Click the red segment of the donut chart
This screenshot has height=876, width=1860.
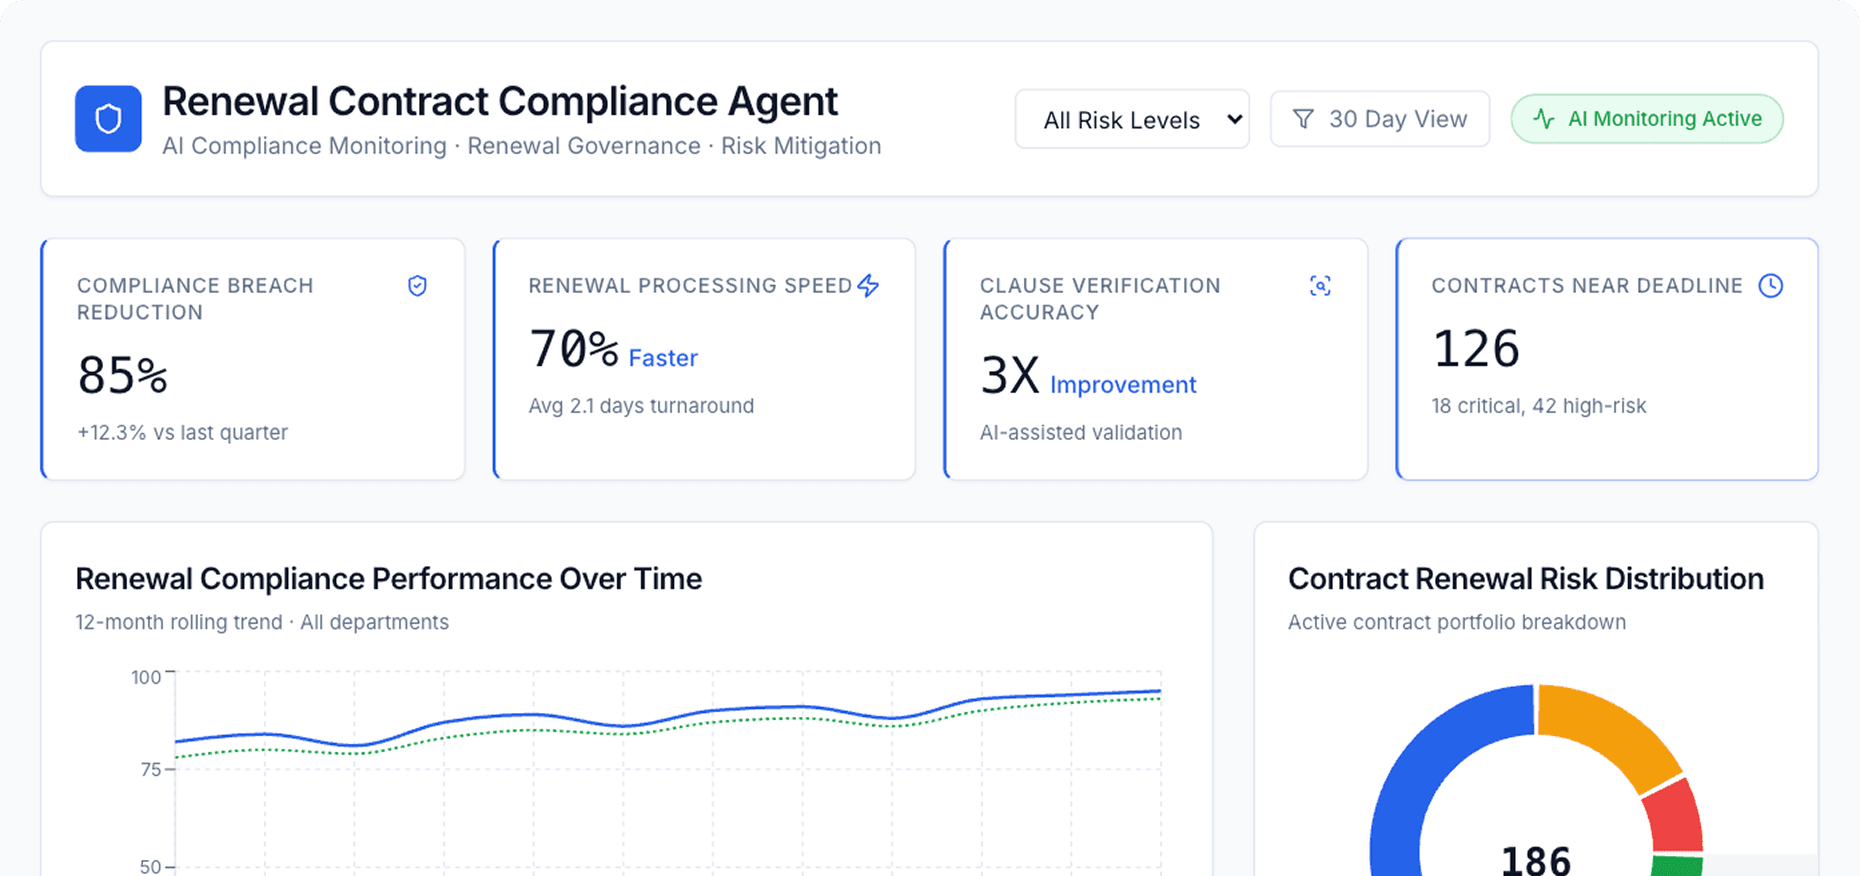tap(1674, 818)
